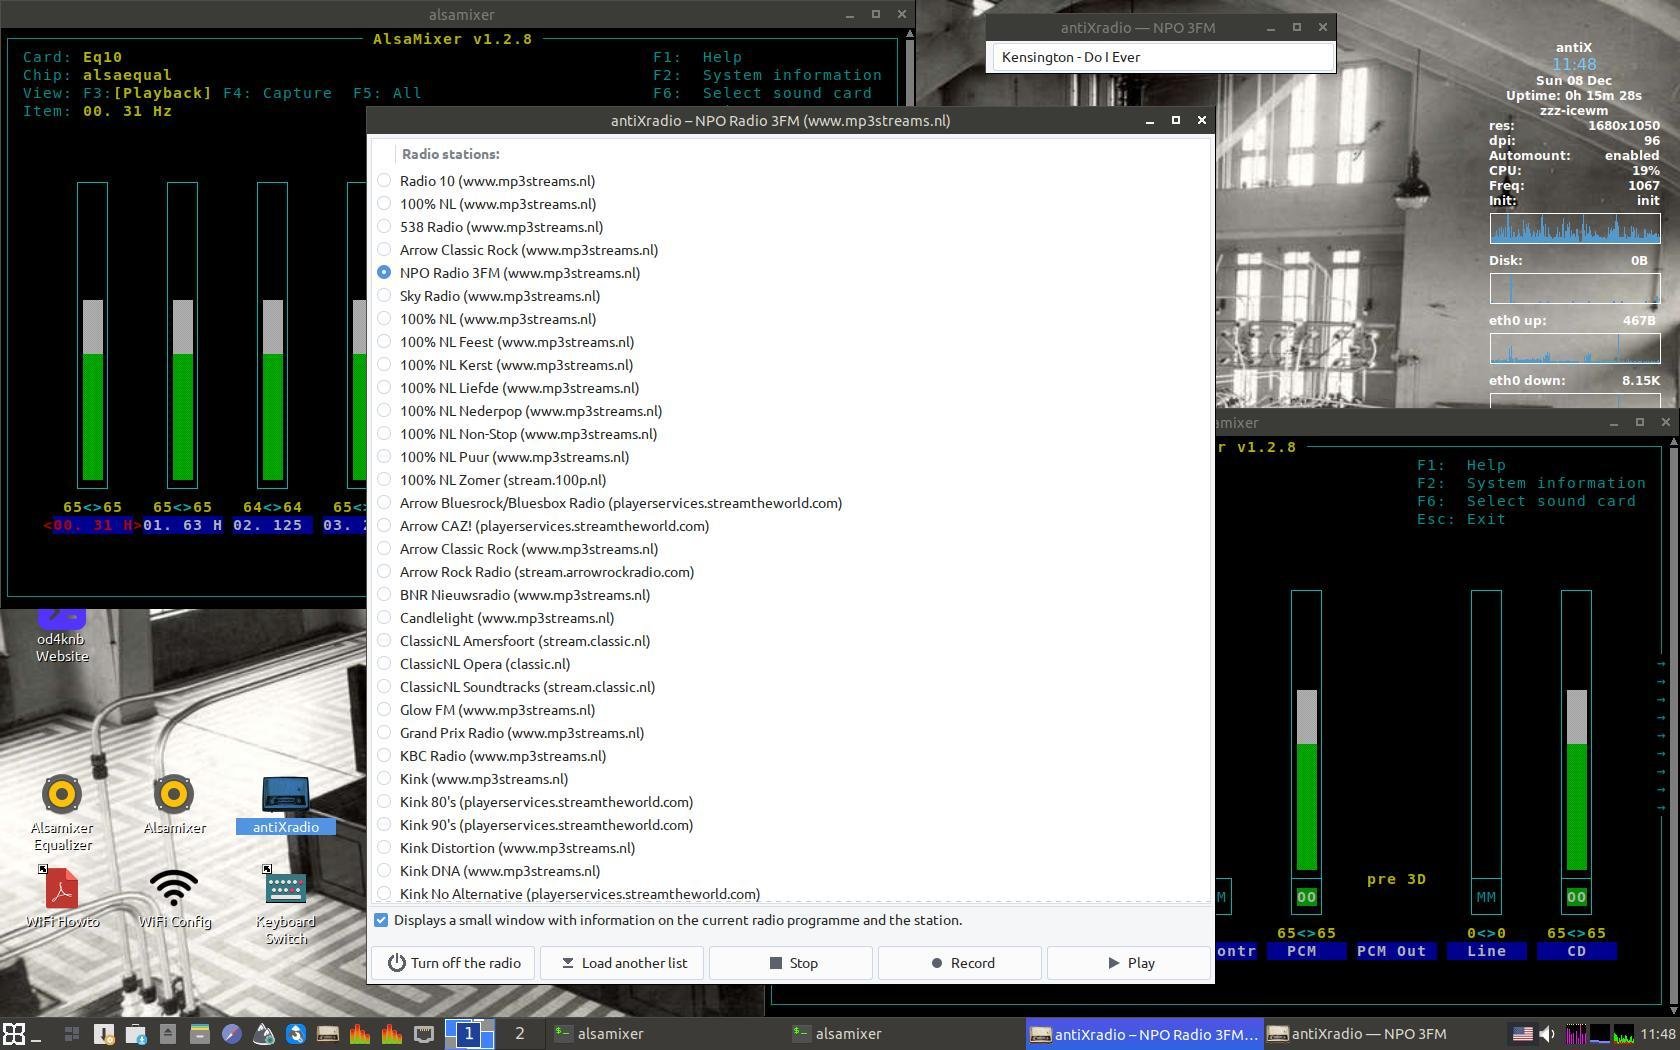Select the Sky Radio station
This screenshot has width=1680, height=1050.
[384, 296]
